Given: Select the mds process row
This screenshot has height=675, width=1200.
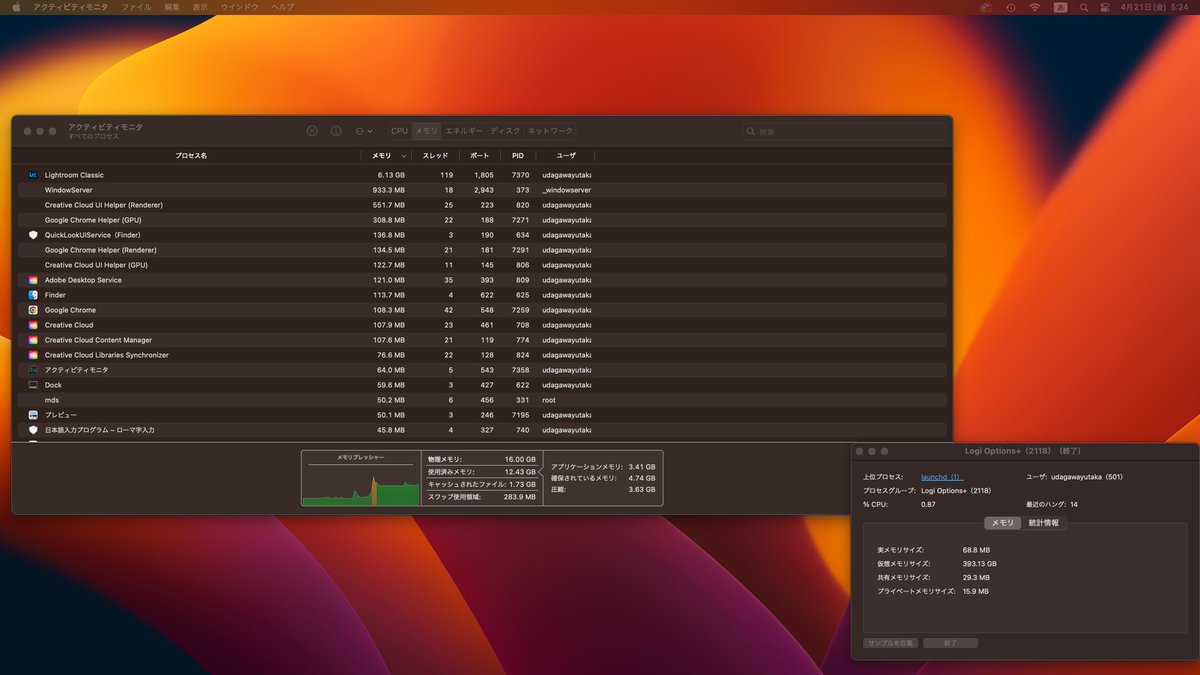Looking at the screenshot, I should (x=481, y=400).
